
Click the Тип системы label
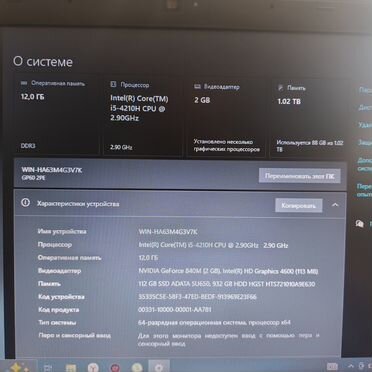point(57,323)
